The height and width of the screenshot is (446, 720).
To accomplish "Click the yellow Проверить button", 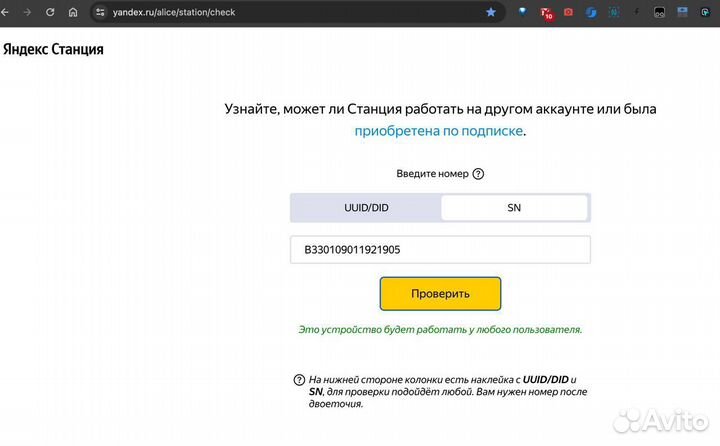I will (x=440, y=294).
